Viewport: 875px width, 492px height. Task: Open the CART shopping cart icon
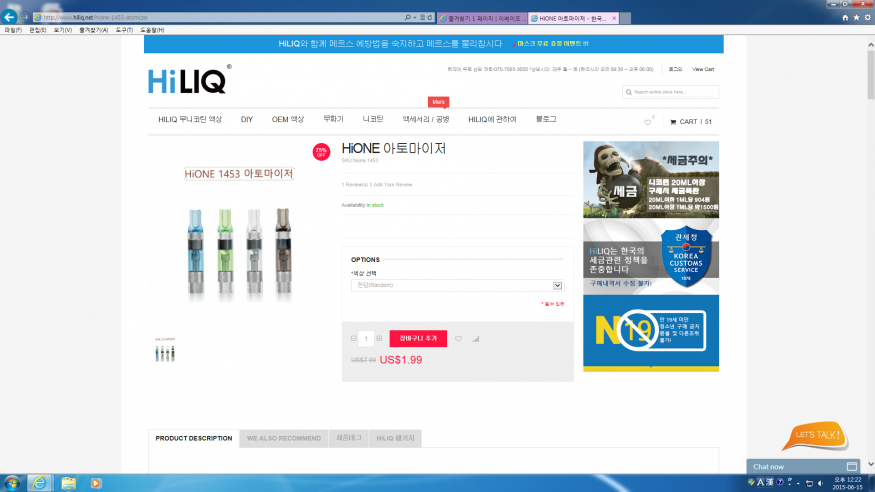673,122
